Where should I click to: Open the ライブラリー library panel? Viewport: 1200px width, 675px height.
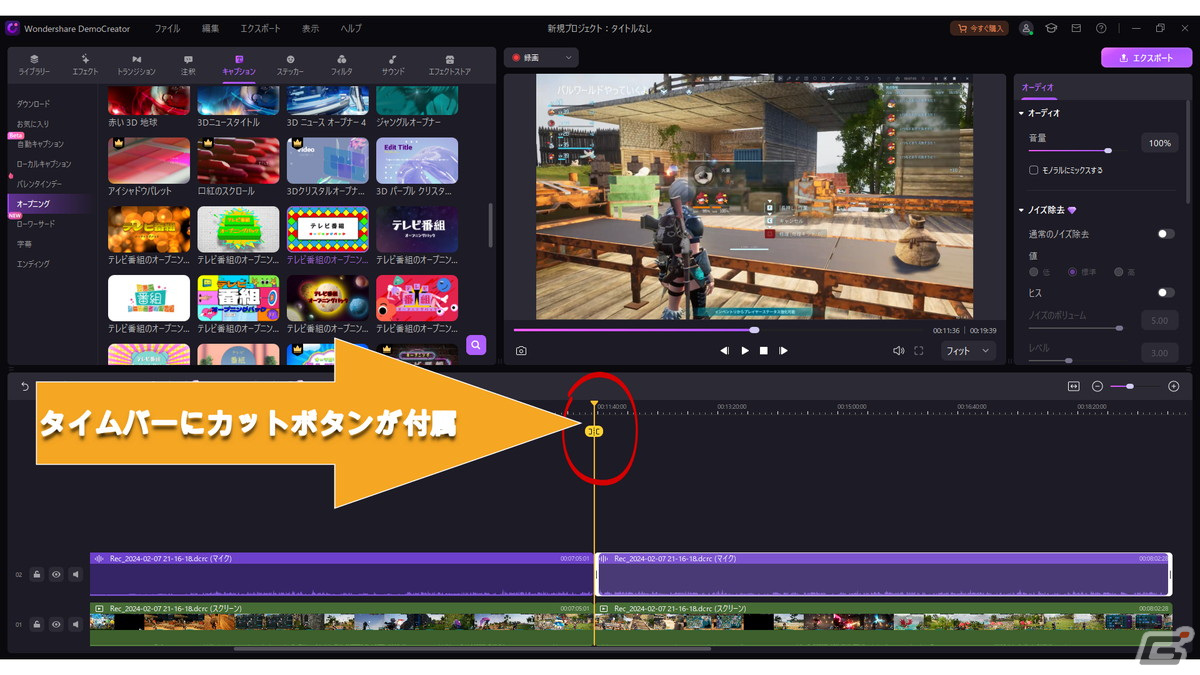tap(34, 65)
